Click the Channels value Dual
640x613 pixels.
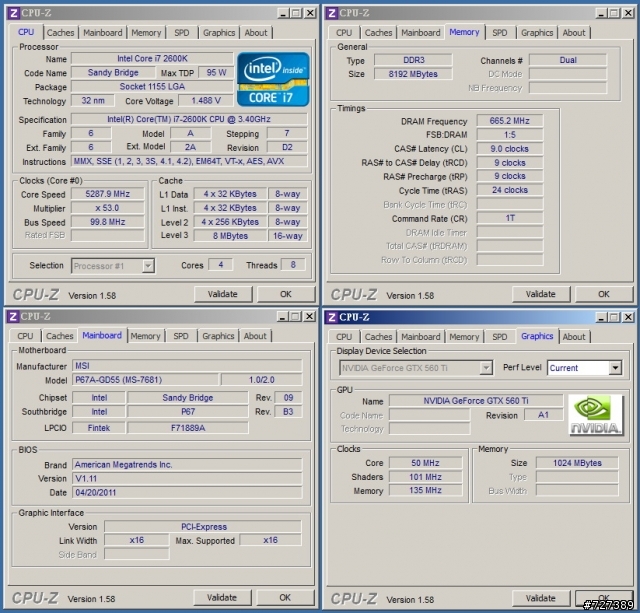coord(568,60)
